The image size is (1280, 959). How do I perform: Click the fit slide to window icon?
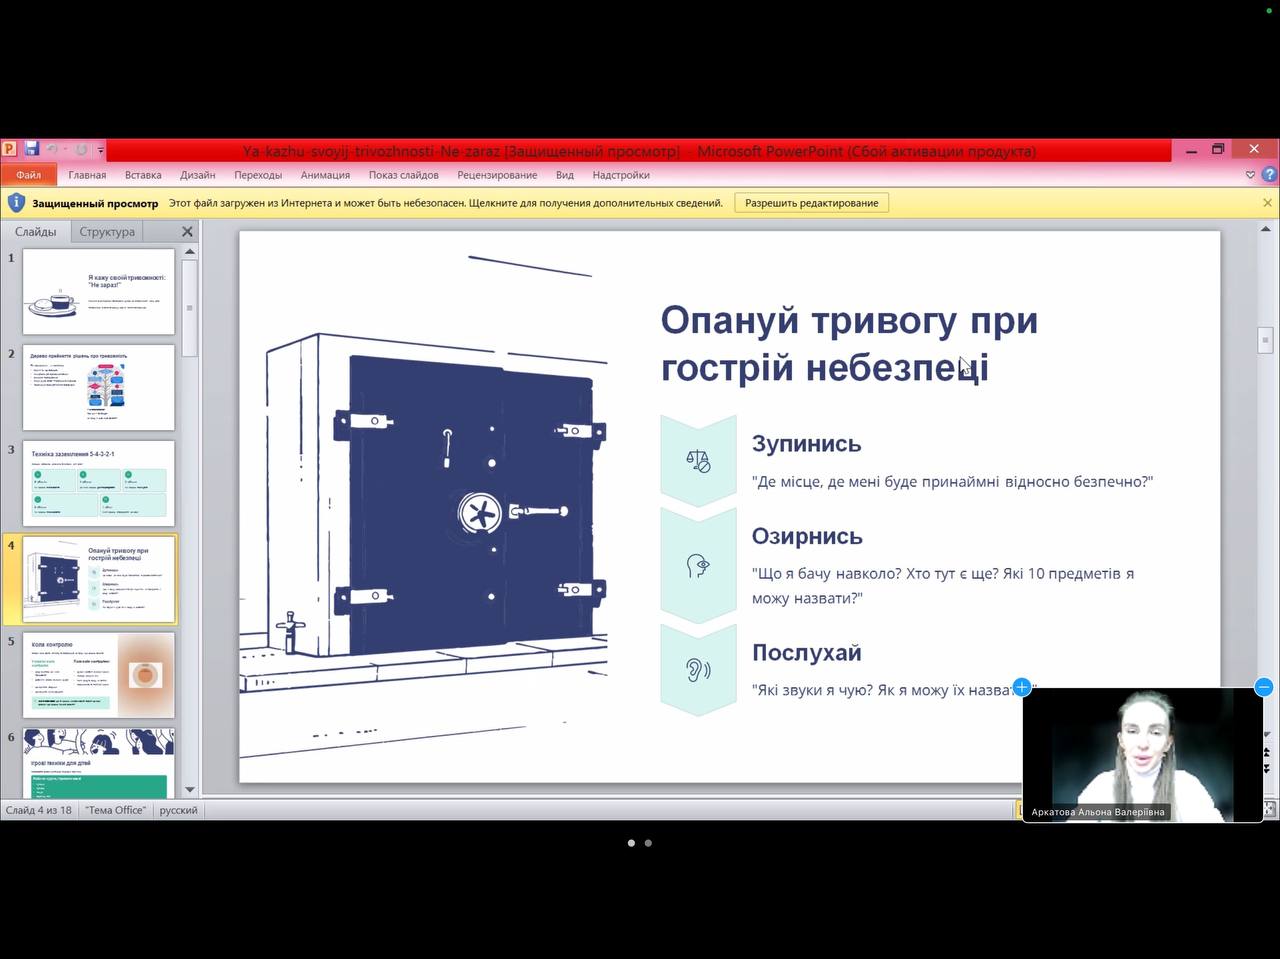[1271, 809]
